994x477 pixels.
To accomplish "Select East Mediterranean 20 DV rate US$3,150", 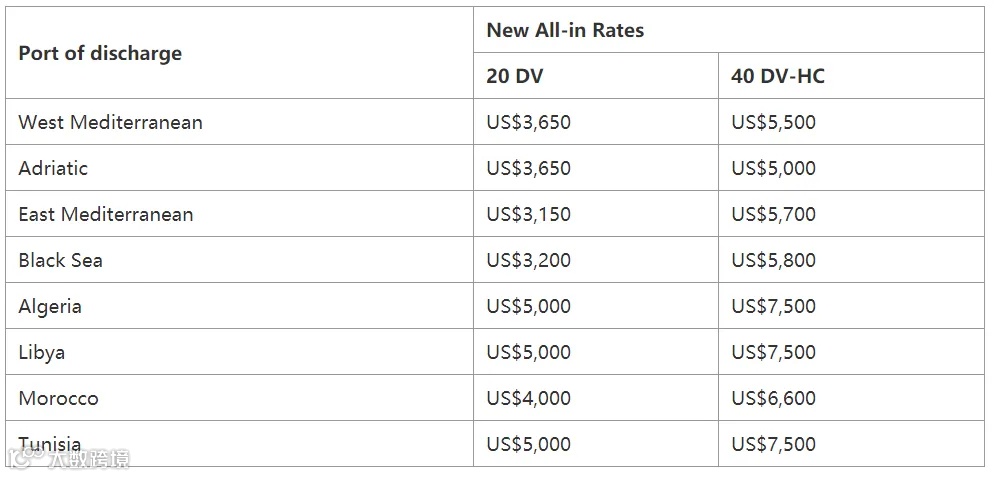I will pyautogui.click(x=528, y=214).
